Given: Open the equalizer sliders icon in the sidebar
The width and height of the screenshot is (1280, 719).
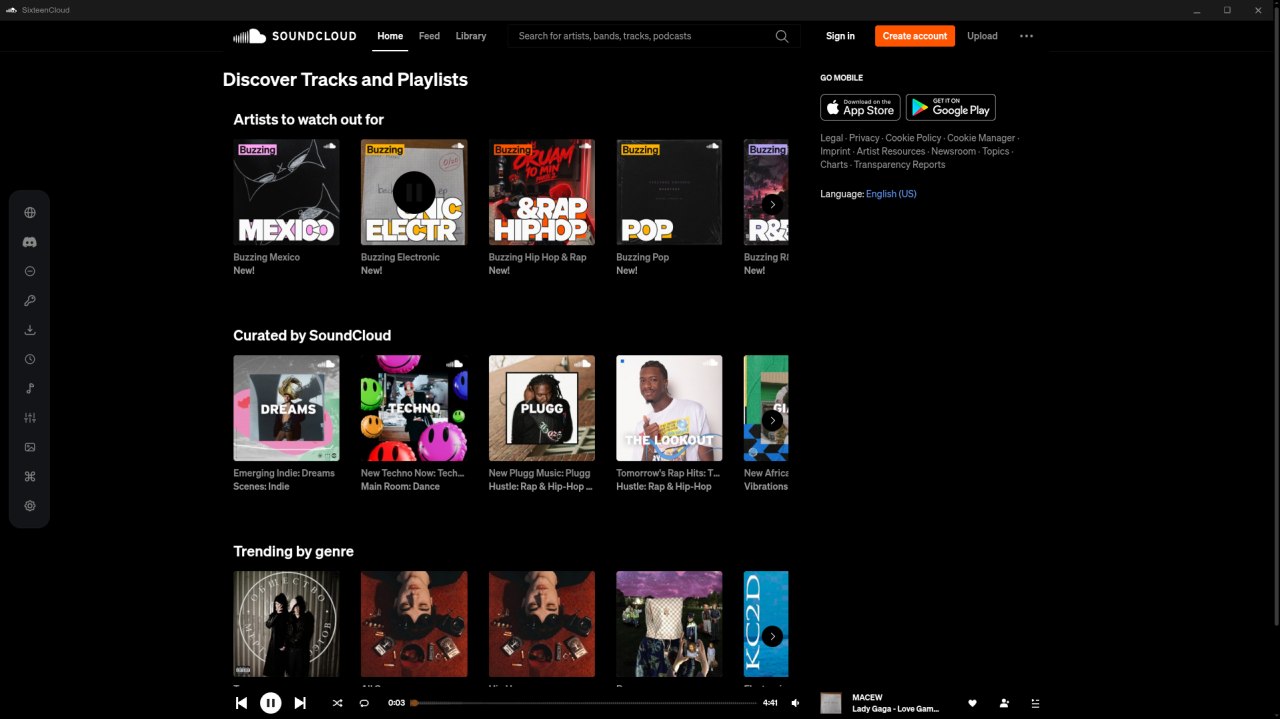Looking at the screenshot, I should [x=30, y=418].
